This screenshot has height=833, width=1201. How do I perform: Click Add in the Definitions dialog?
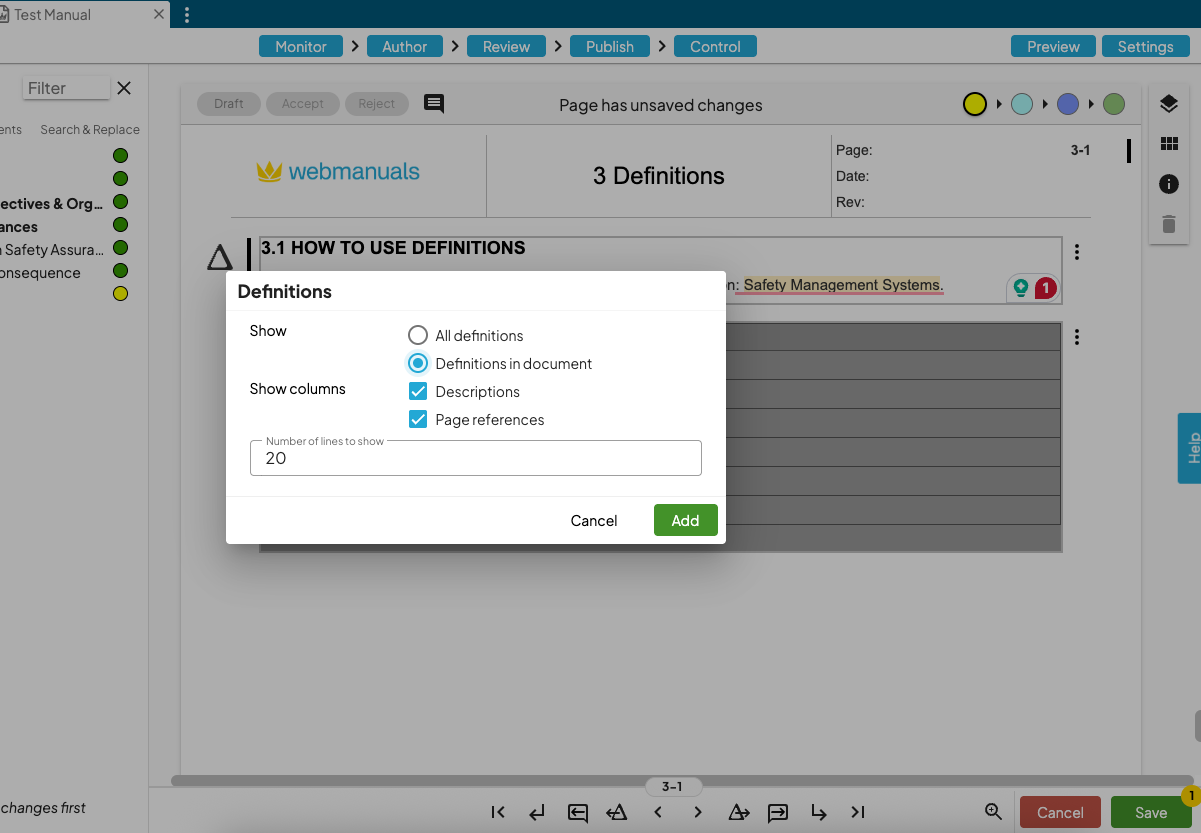(686, 520)
